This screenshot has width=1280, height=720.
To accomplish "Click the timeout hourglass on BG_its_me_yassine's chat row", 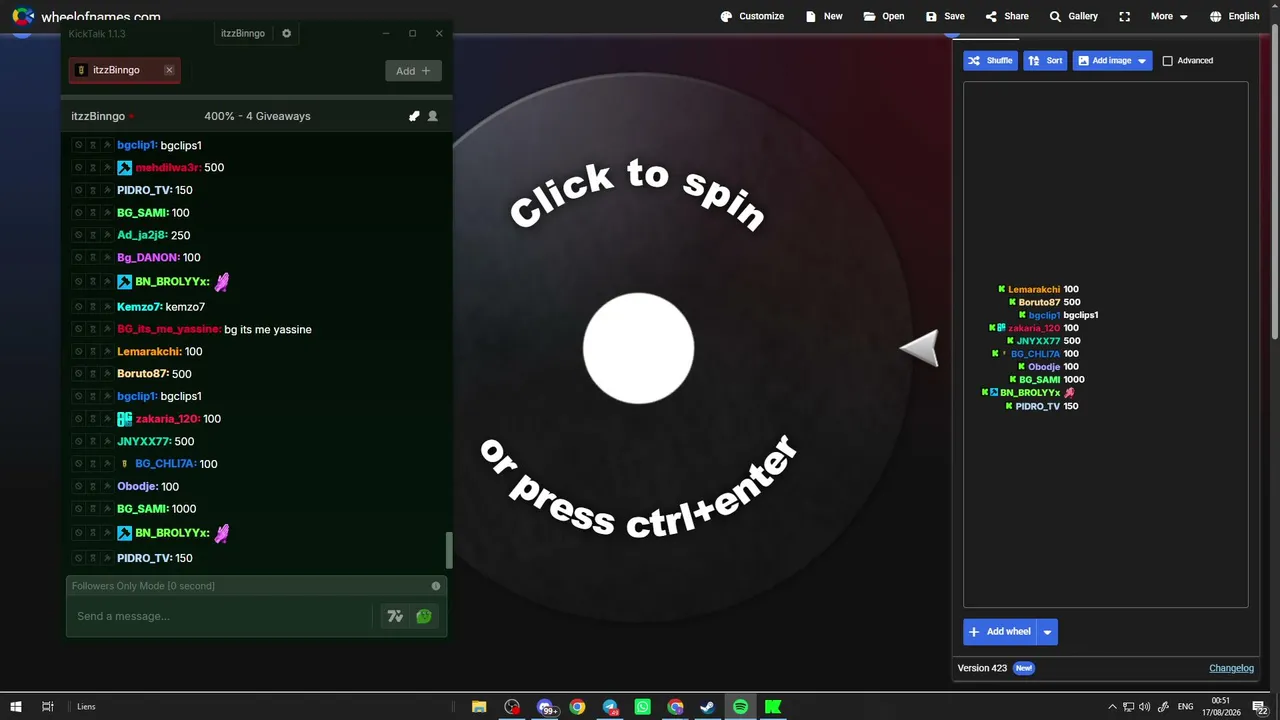I will [x=93, y=329].
